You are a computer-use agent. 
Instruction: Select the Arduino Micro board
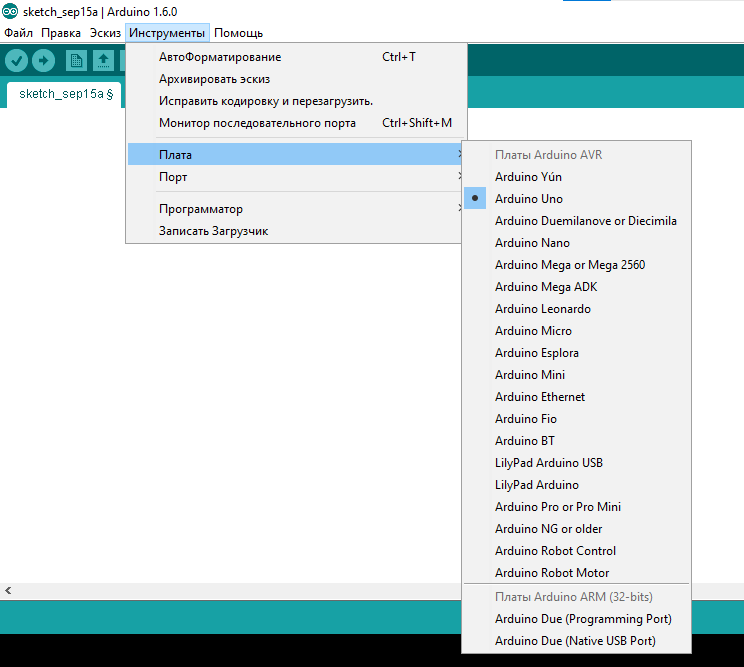coord(577,331)
